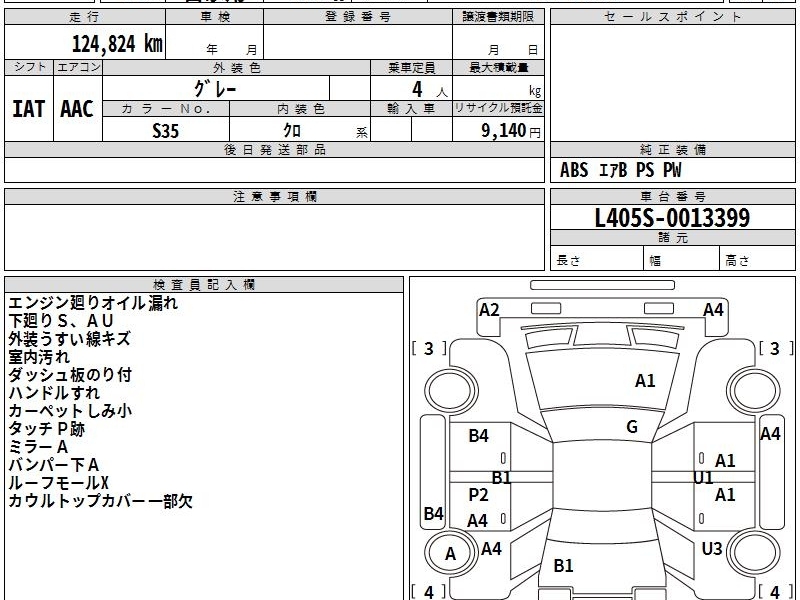Select the note ダッシュ板のり付
This screenshot has height=600, width=800.
[x=70, y=375]
